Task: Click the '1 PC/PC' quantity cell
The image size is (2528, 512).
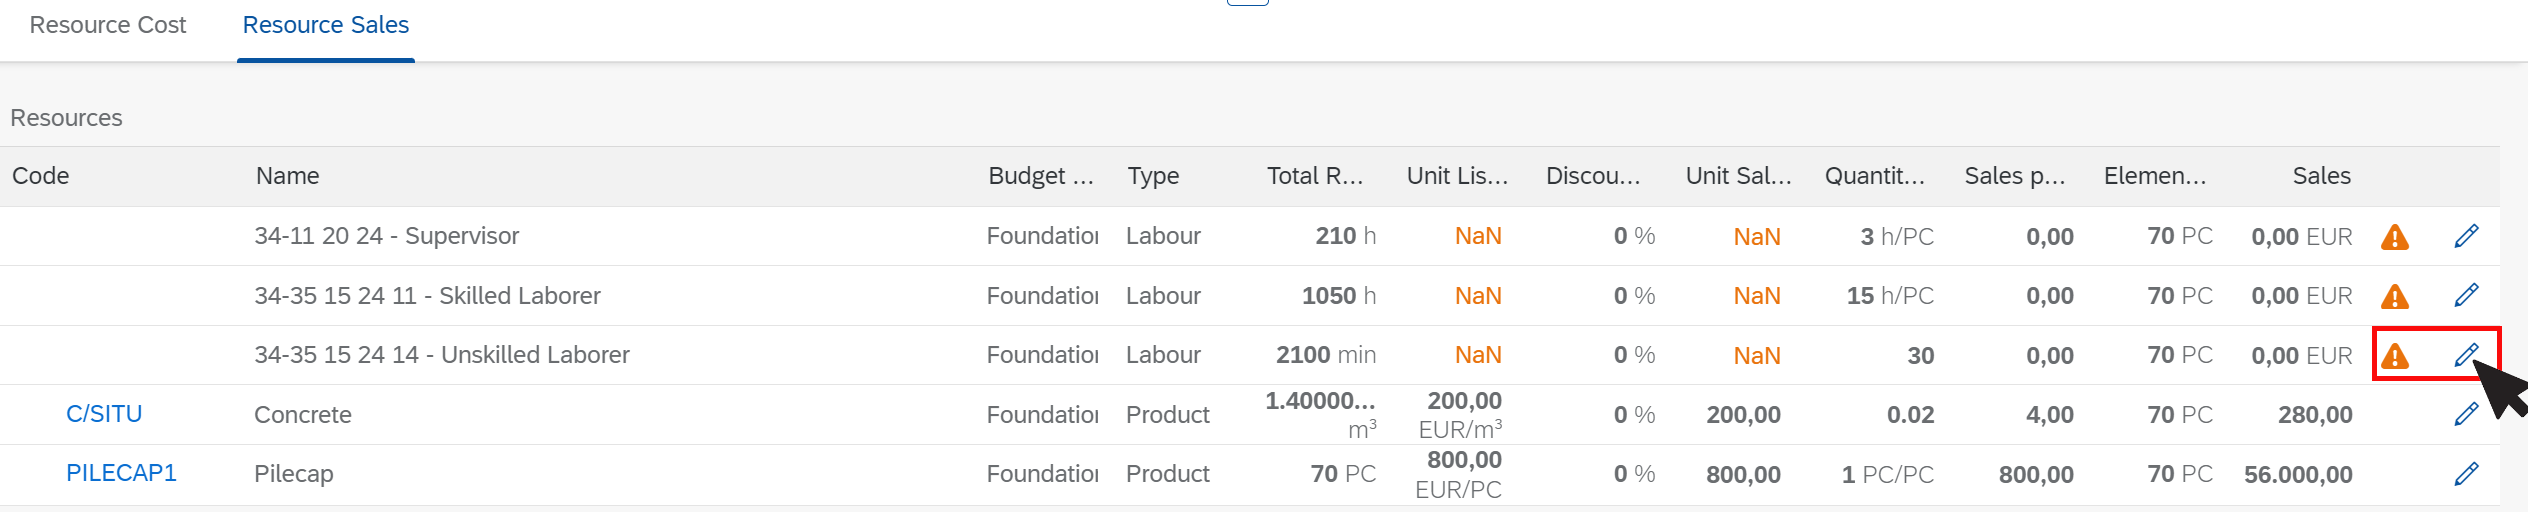Action: coord(1888,475)
